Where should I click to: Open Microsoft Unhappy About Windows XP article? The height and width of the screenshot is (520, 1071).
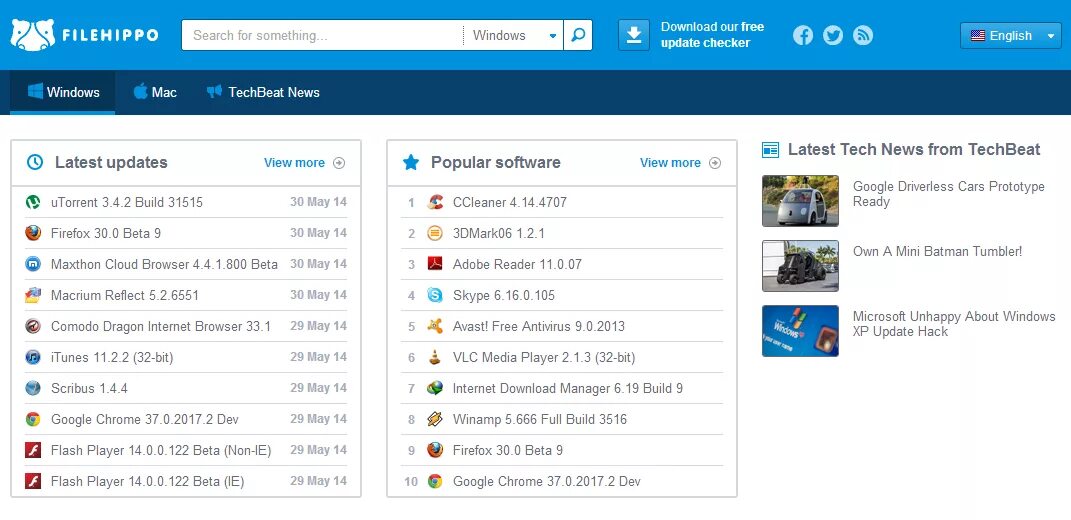pos(954,324)
